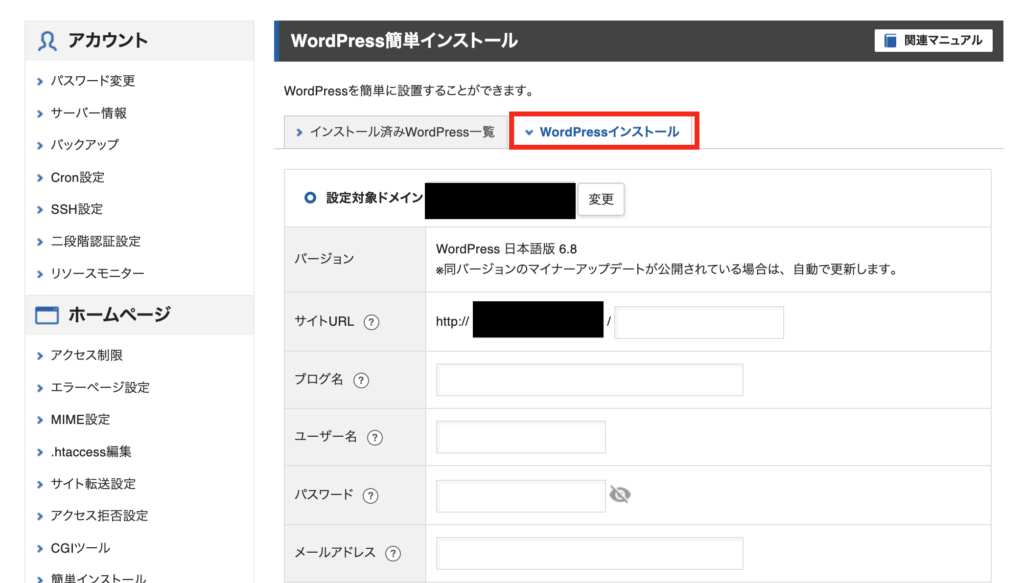Screen dimensions: 1024x583
Task: Click the アカウント section heading
Action: [x=108, y=40]
